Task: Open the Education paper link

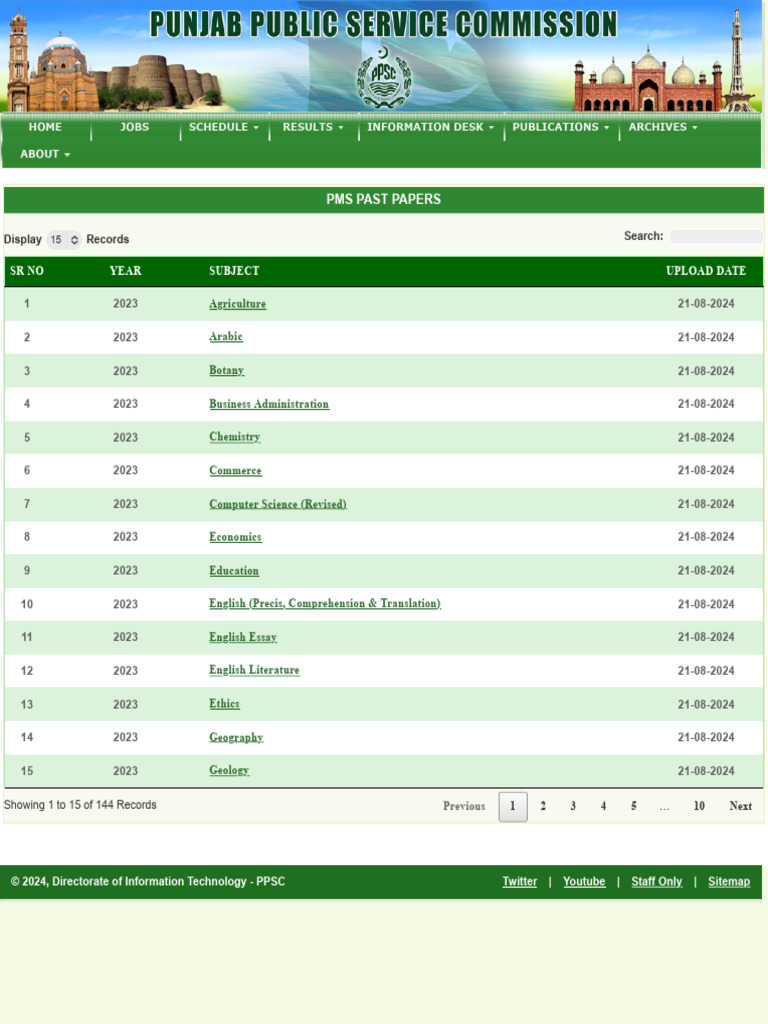Action: tap(234, 570)
